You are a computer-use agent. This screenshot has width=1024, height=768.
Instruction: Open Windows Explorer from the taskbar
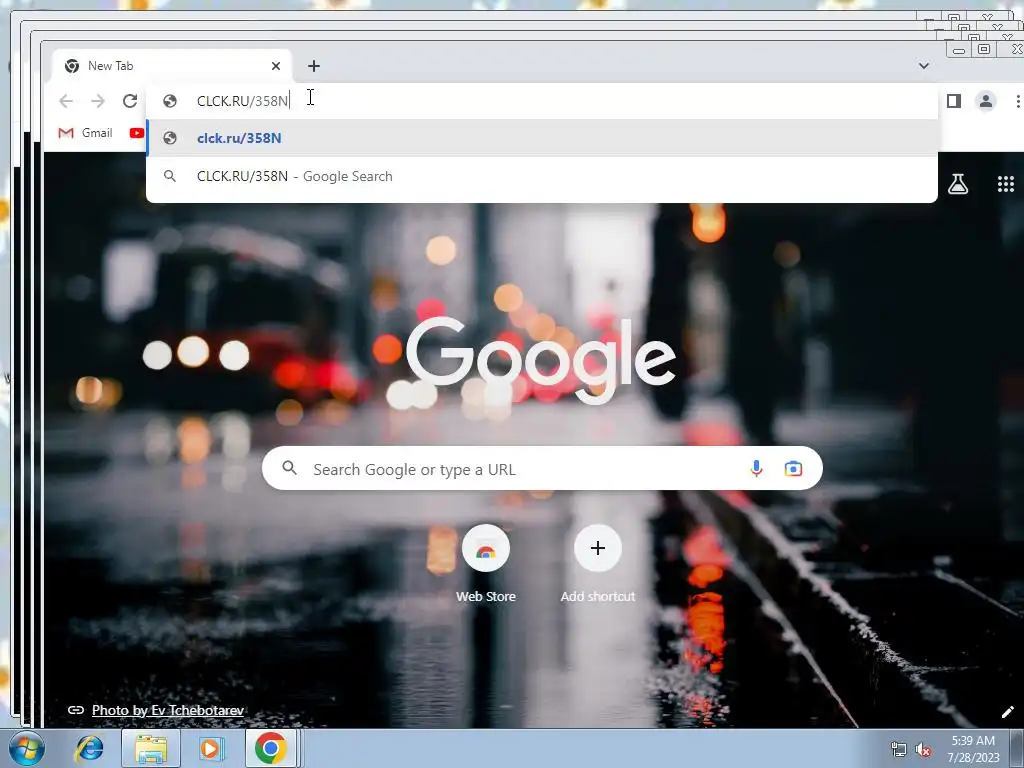[151, 748]
